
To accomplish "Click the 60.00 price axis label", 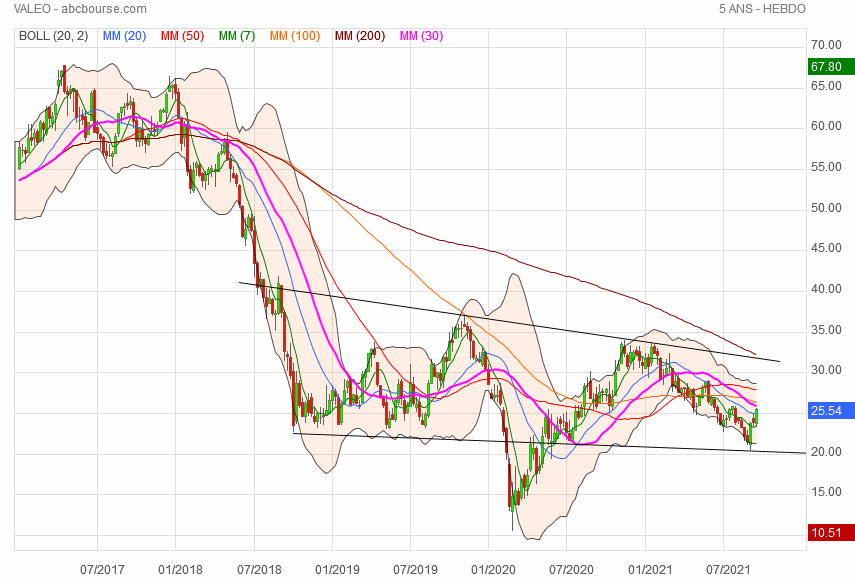I will (x=826, y=126).
